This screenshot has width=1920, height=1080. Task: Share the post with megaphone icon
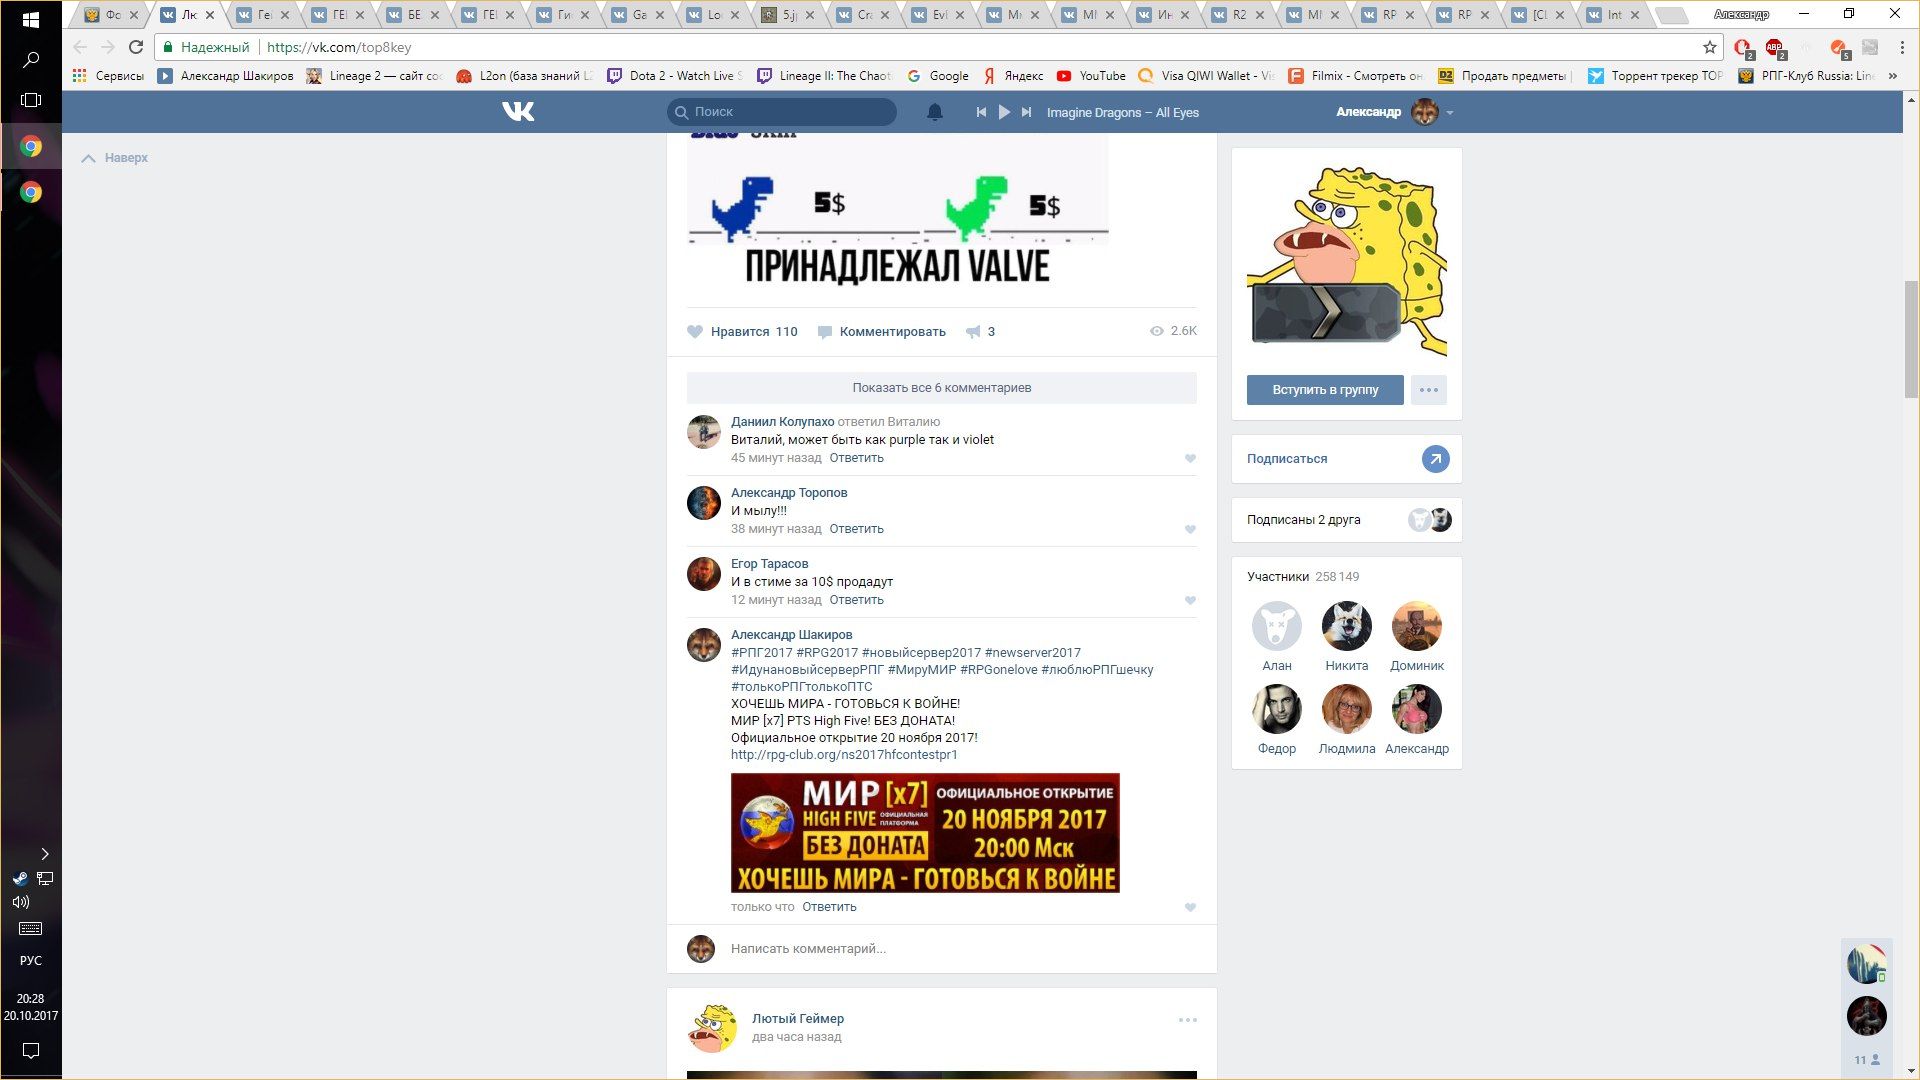click(x=973, y=332)
